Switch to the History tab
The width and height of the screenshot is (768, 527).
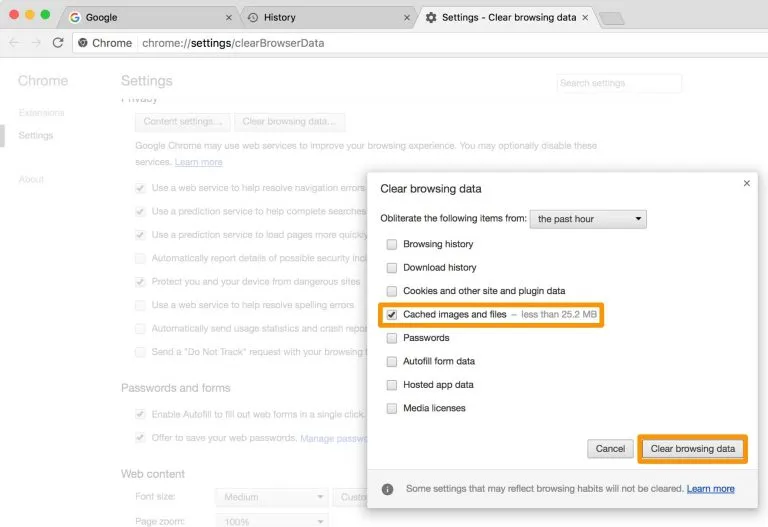(x=320, y=18)
